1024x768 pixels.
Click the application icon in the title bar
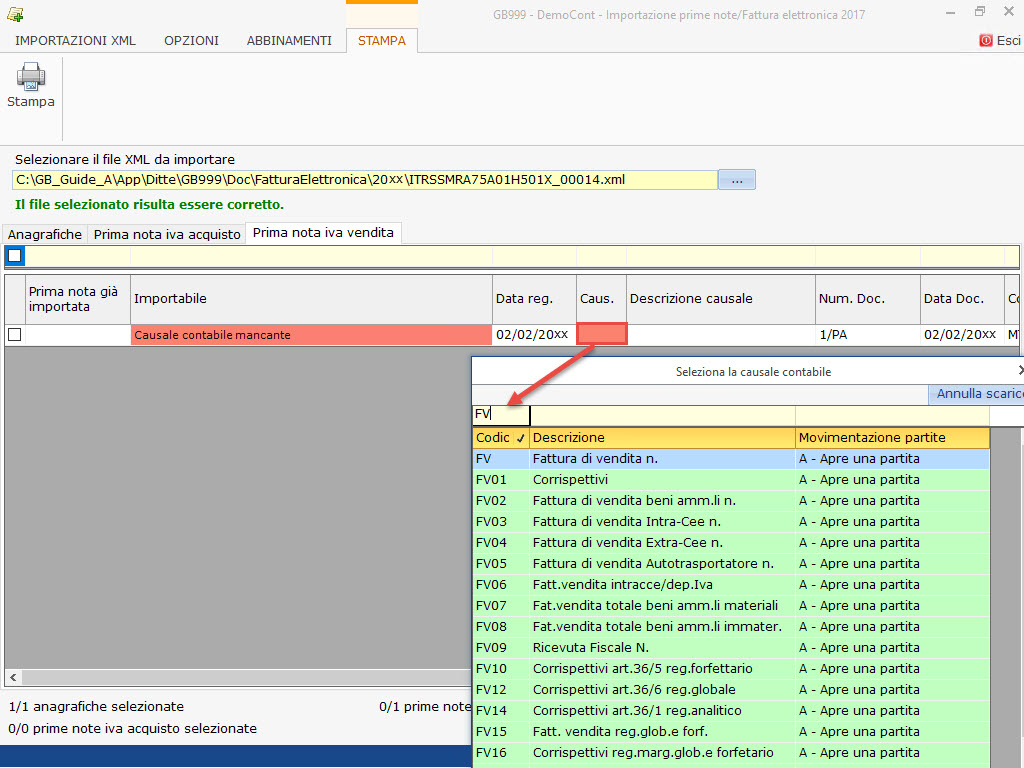(15, 15)
